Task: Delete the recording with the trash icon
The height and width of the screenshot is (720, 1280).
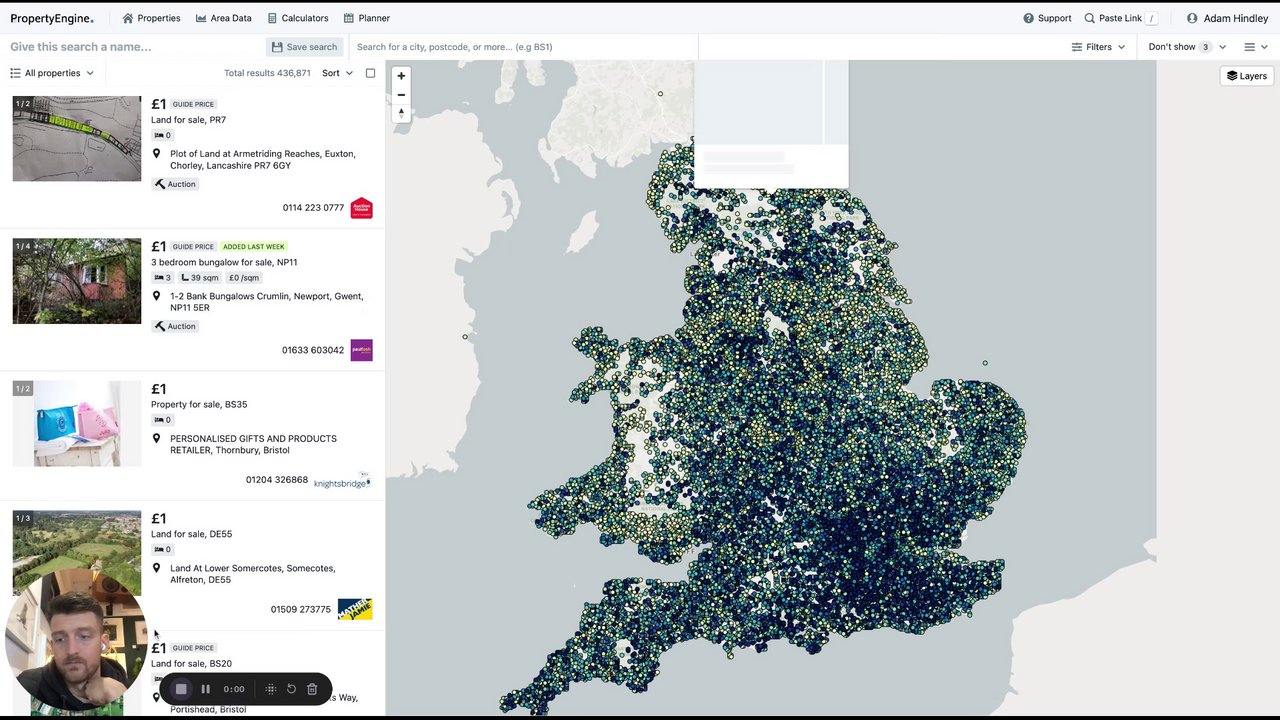Action: coord(312,689)
